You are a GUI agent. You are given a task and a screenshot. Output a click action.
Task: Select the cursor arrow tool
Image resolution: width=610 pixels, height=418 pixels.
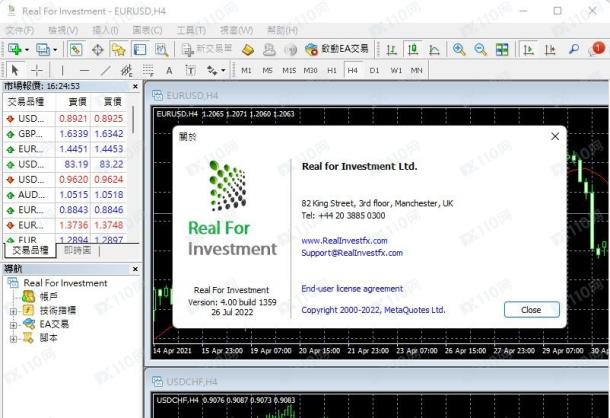coord(15,70)
